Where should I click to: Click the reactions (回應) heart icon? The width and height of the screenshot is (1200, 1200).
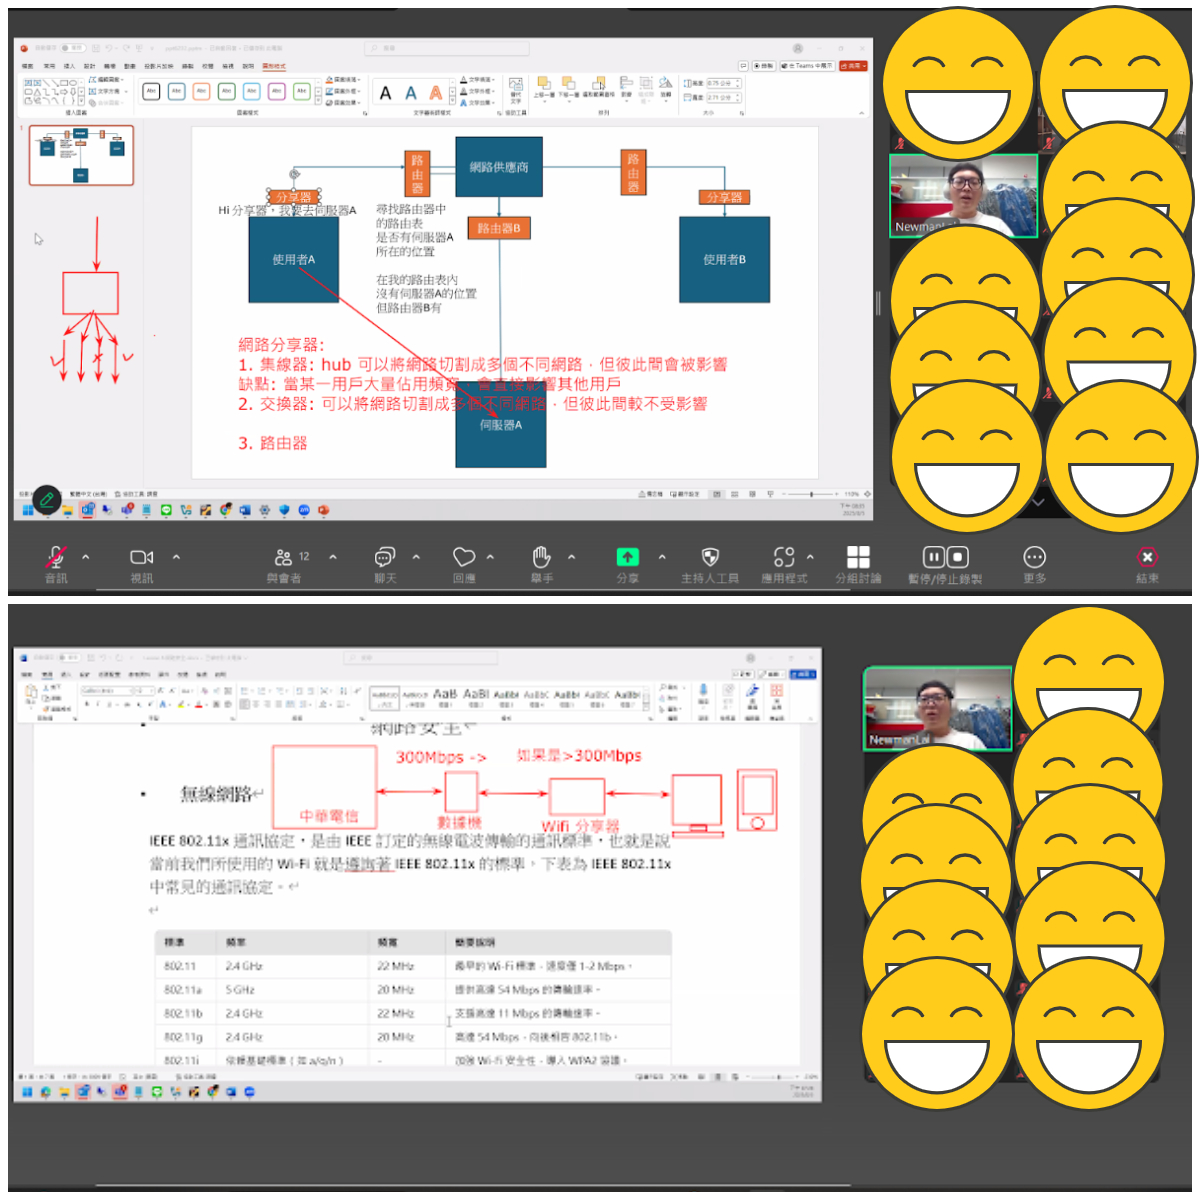point(464,558)
